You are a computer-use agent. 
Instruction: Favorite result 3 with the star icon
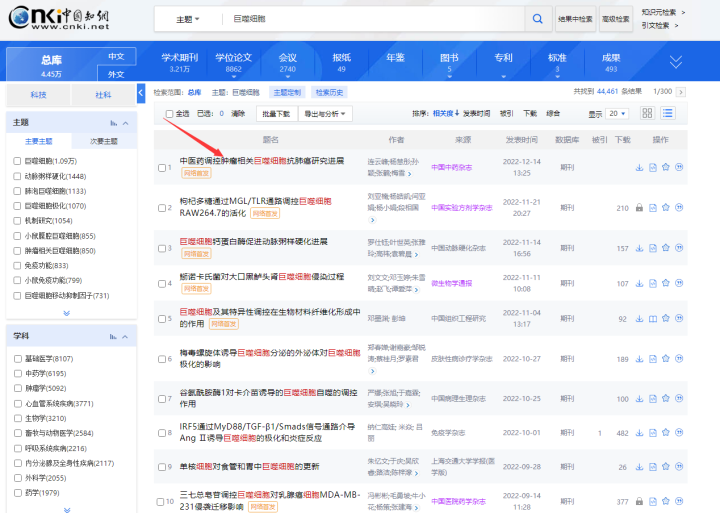pyautogui.click(x=666, y=248)
